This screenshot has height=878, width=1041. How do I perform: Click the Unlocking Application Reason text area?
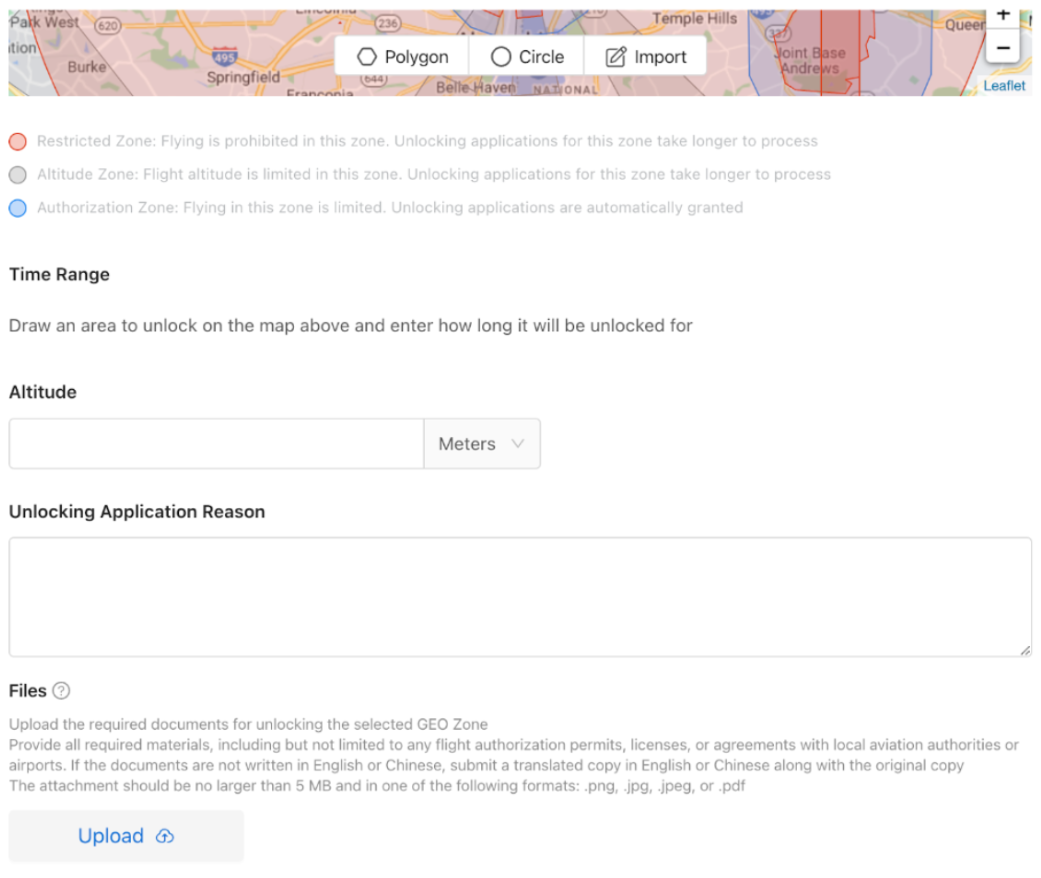point(520,595)
